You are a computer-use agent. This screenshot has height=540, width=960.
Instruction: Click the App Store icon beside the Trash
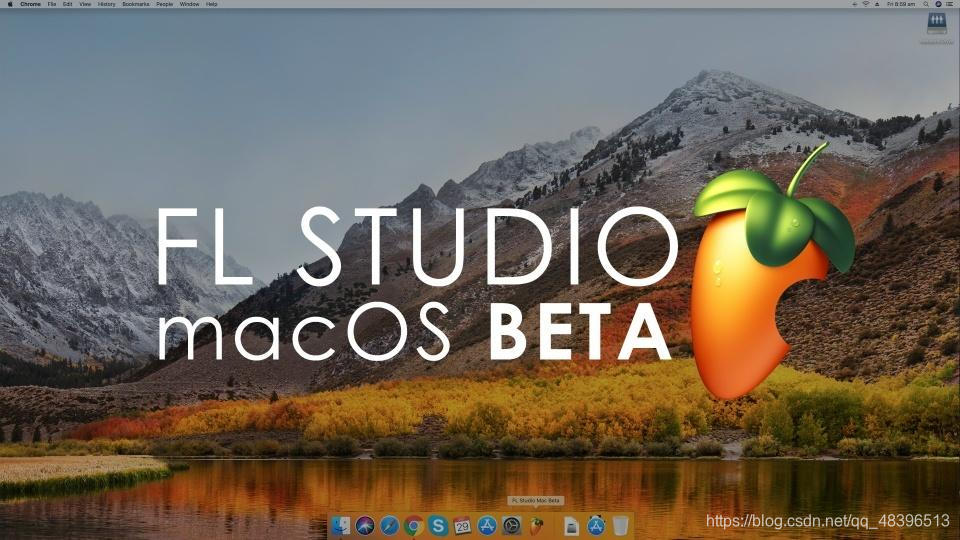(x=596, y=525)
